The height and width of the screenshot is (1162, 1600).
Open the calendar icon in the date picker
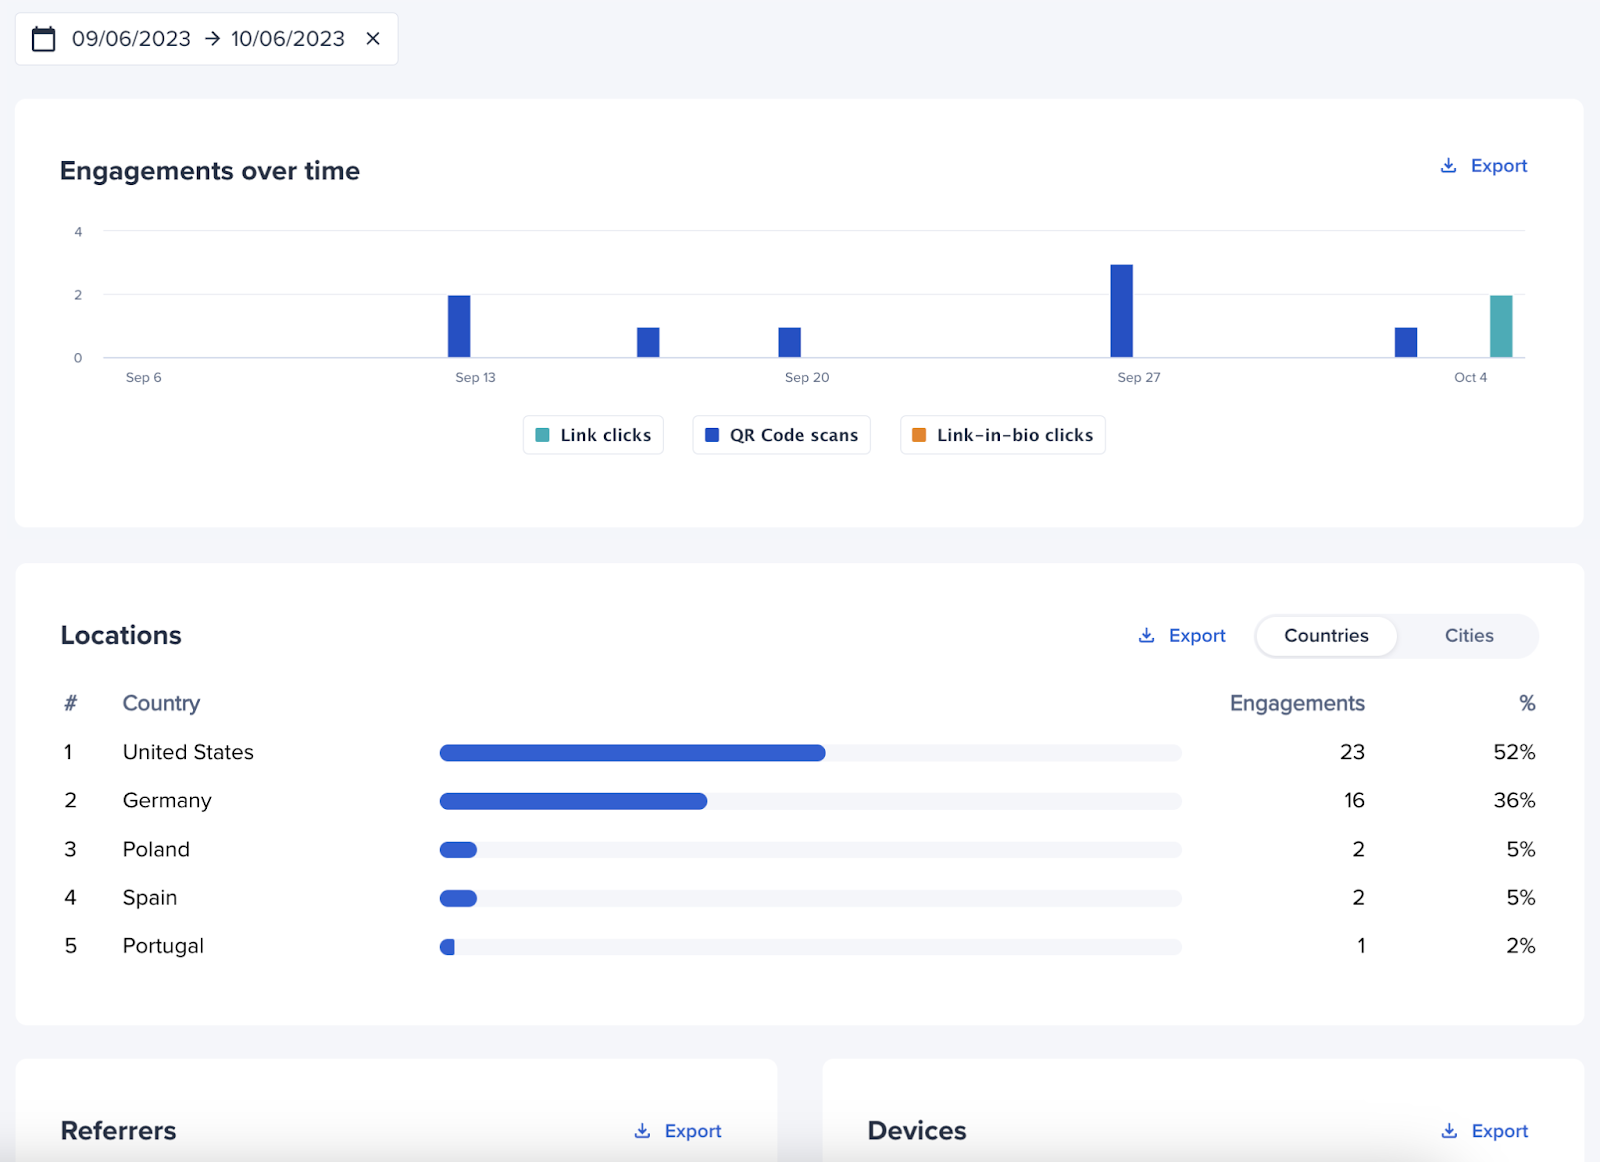(x=43, y=38)
